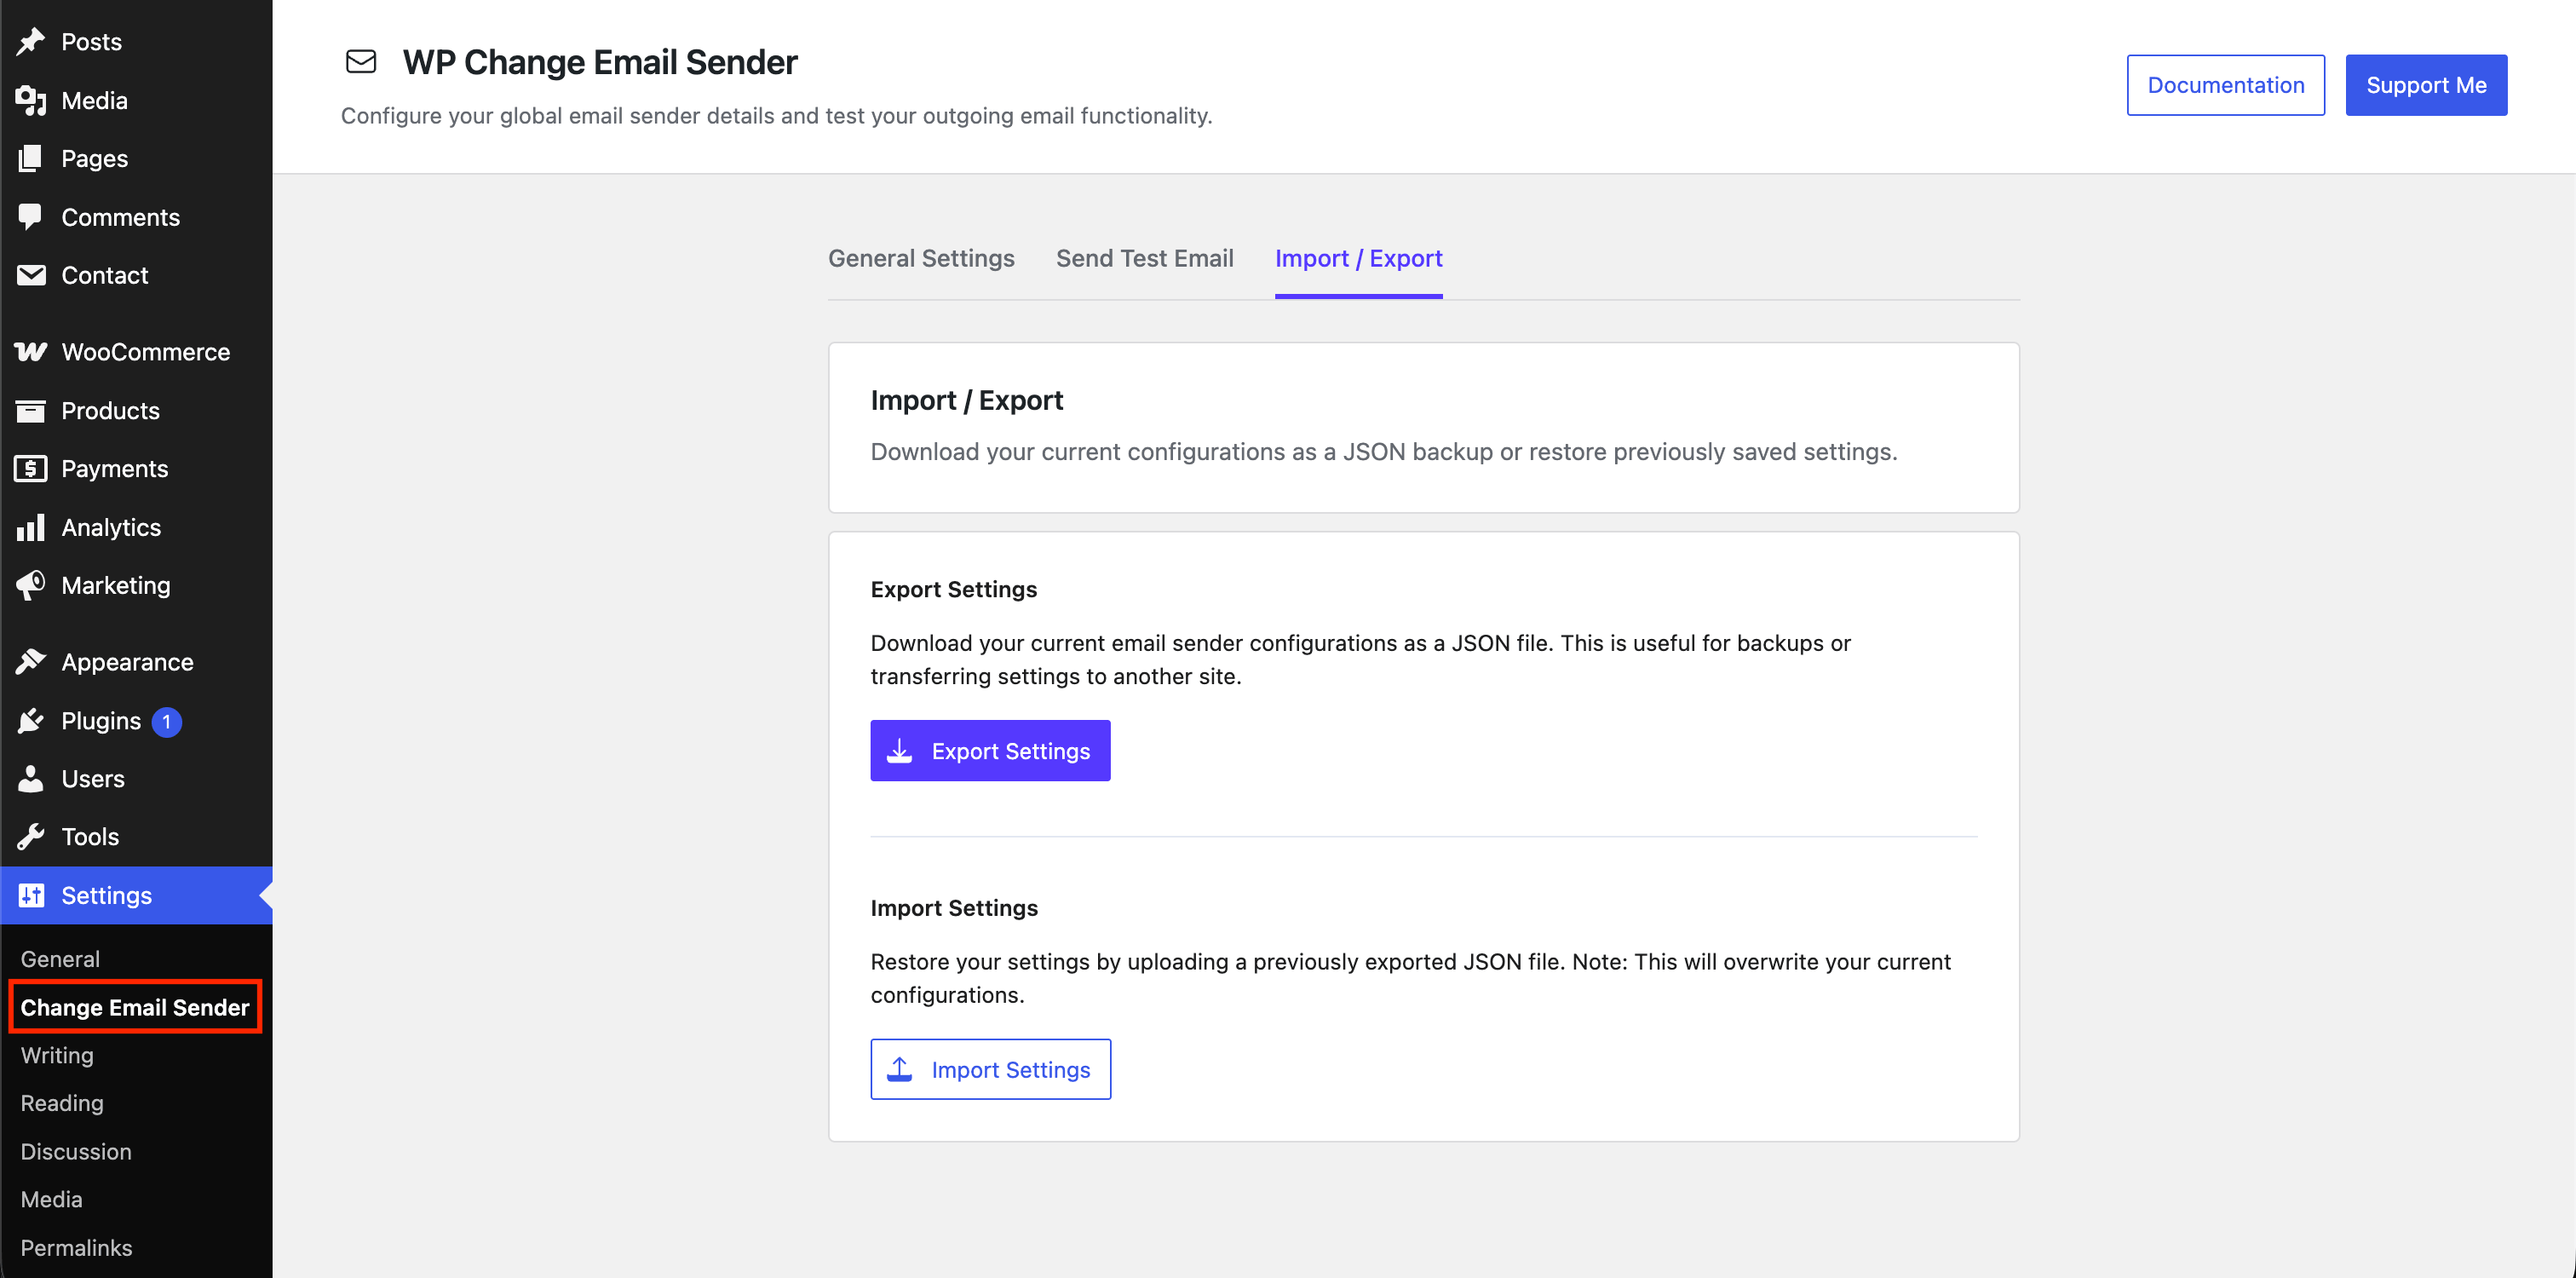The width and height of the screenshot is (2576, 1278).
Task: Open the Marketing menu
Action: [136, 585]
